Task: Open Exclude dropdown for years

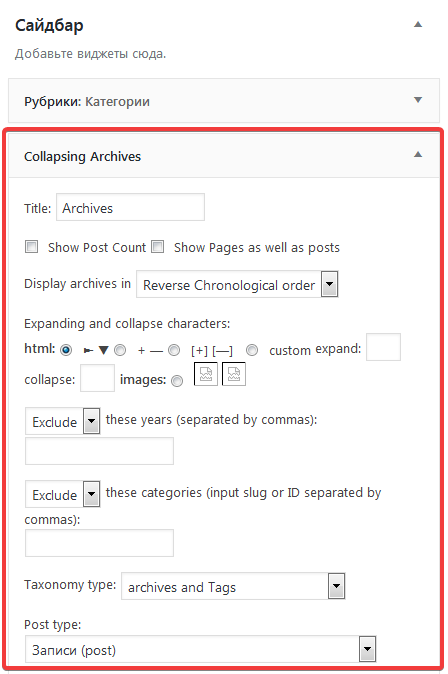Action: pyautogui.click(x=63, y=421)
